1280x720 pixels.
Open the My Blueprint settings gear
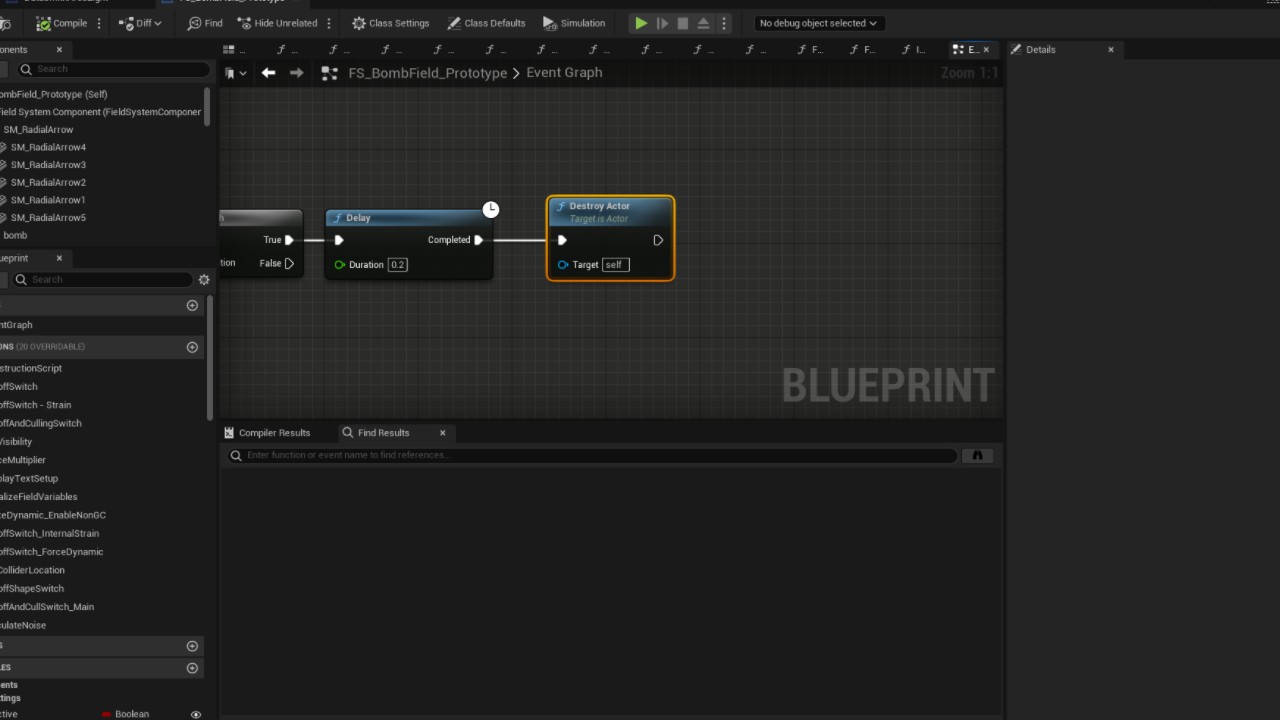click(204, 280)
